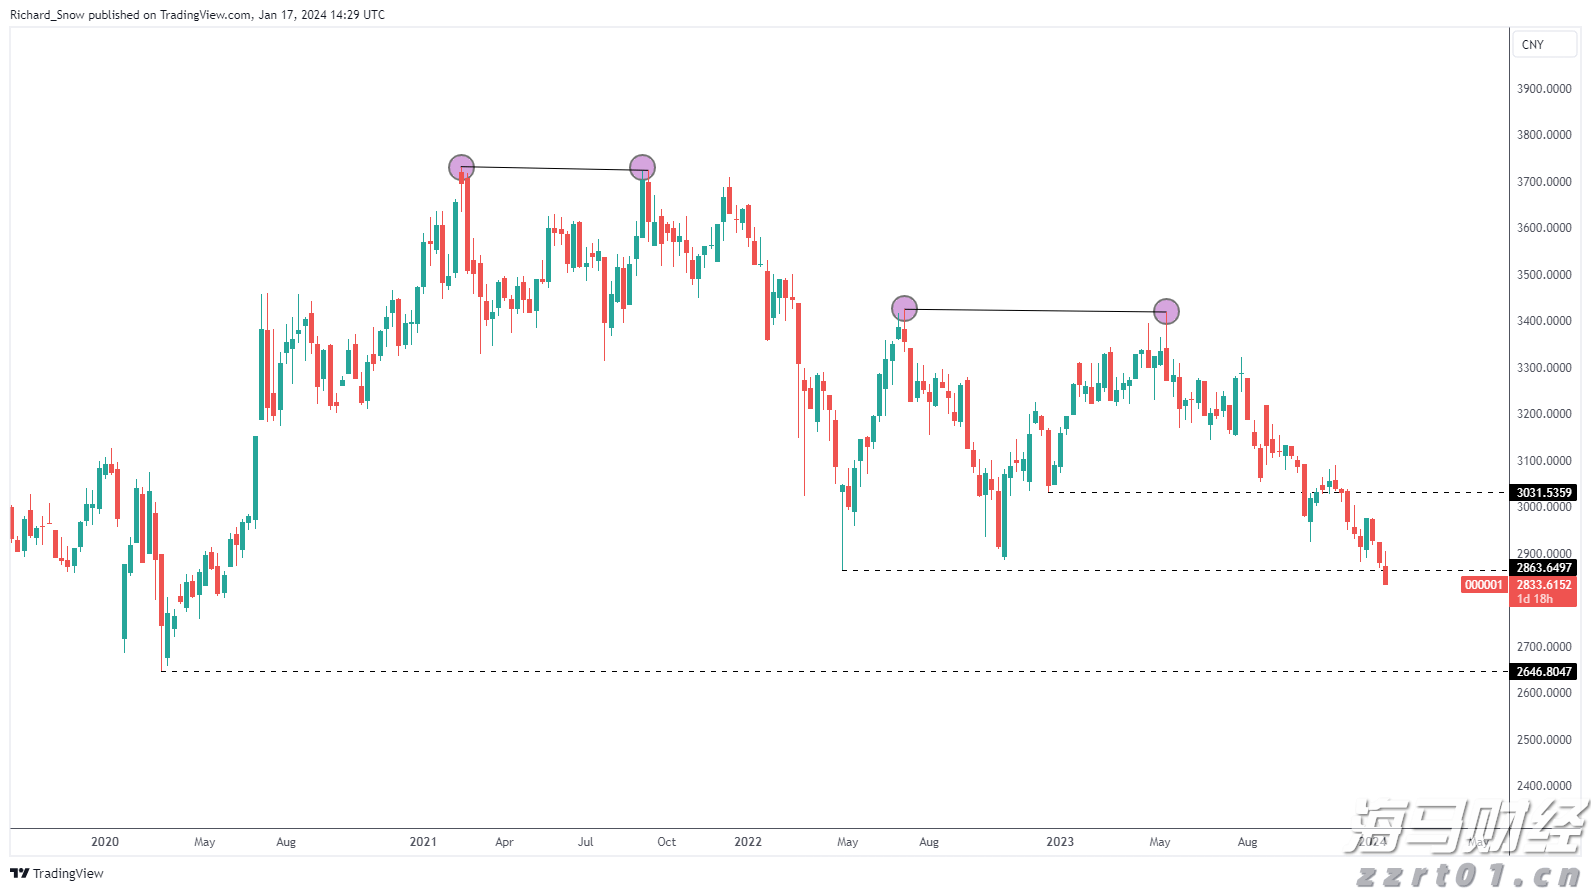Select the Oct label on the time axis
The width and height of the screenshot is (1591, 891).
[667, 842]
